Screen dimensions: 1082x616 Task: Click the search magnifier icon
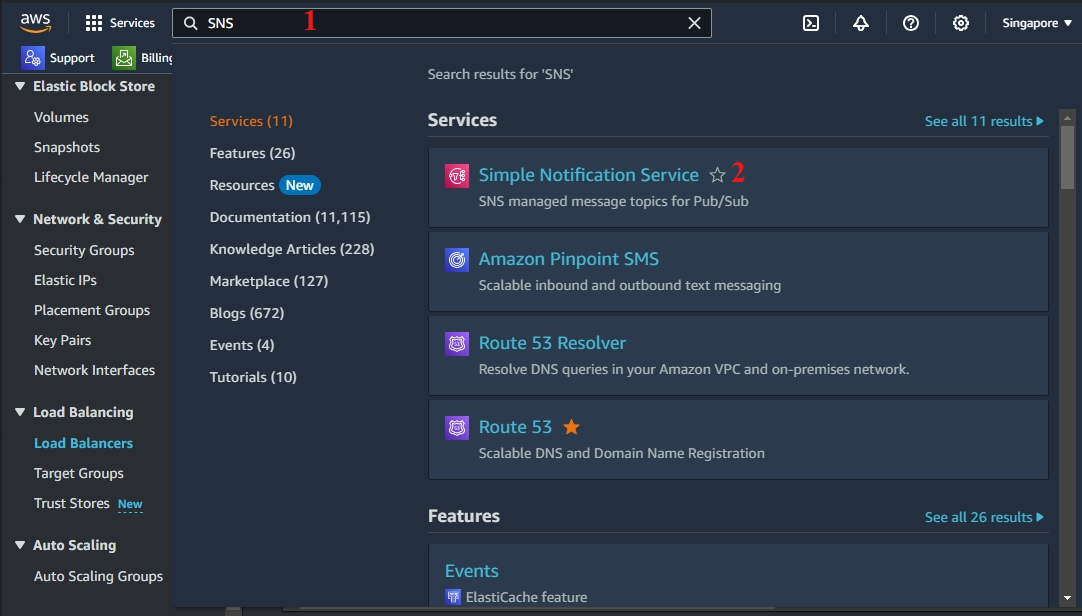pos(190,23)
